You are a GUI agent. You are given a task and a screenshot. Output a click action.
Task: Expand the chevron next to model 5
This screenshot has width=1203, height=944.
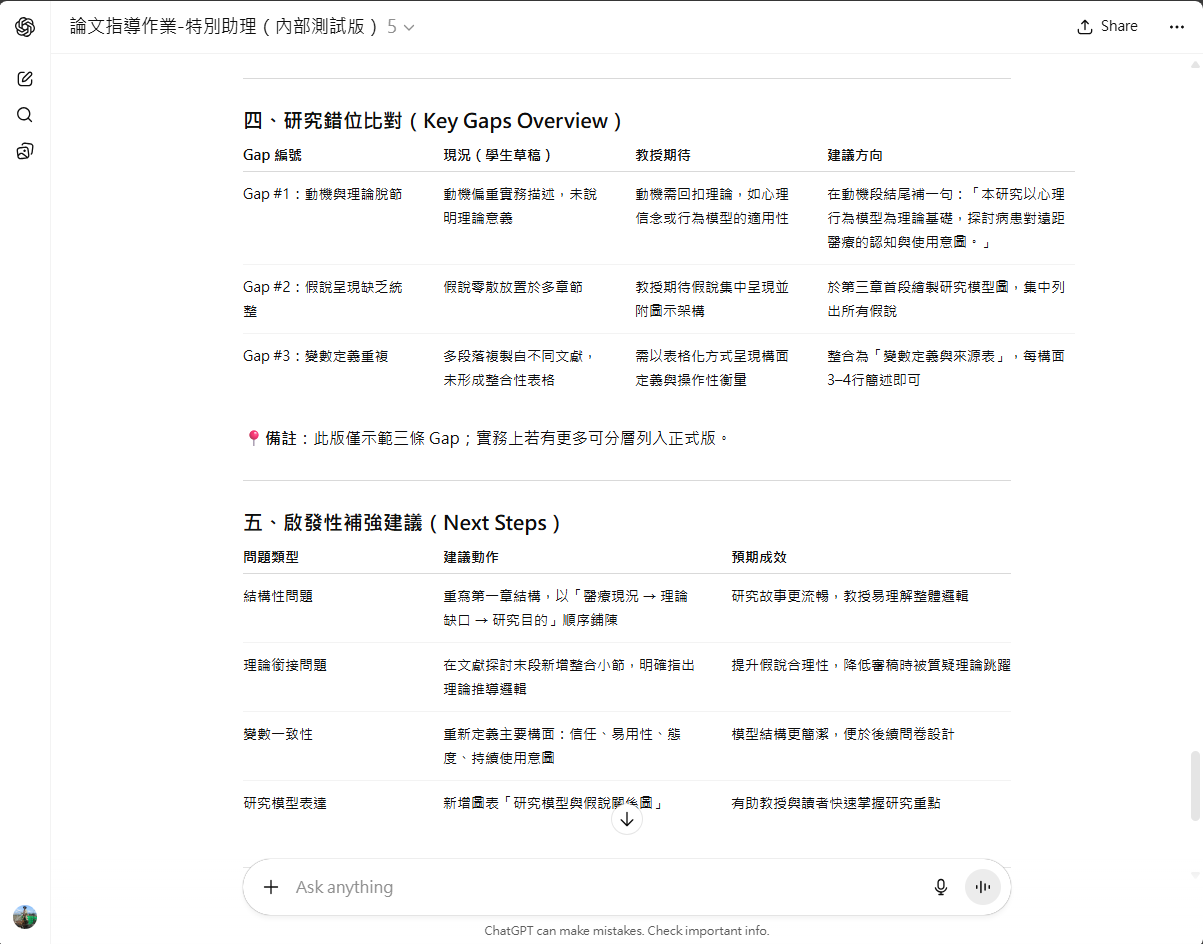408,27
